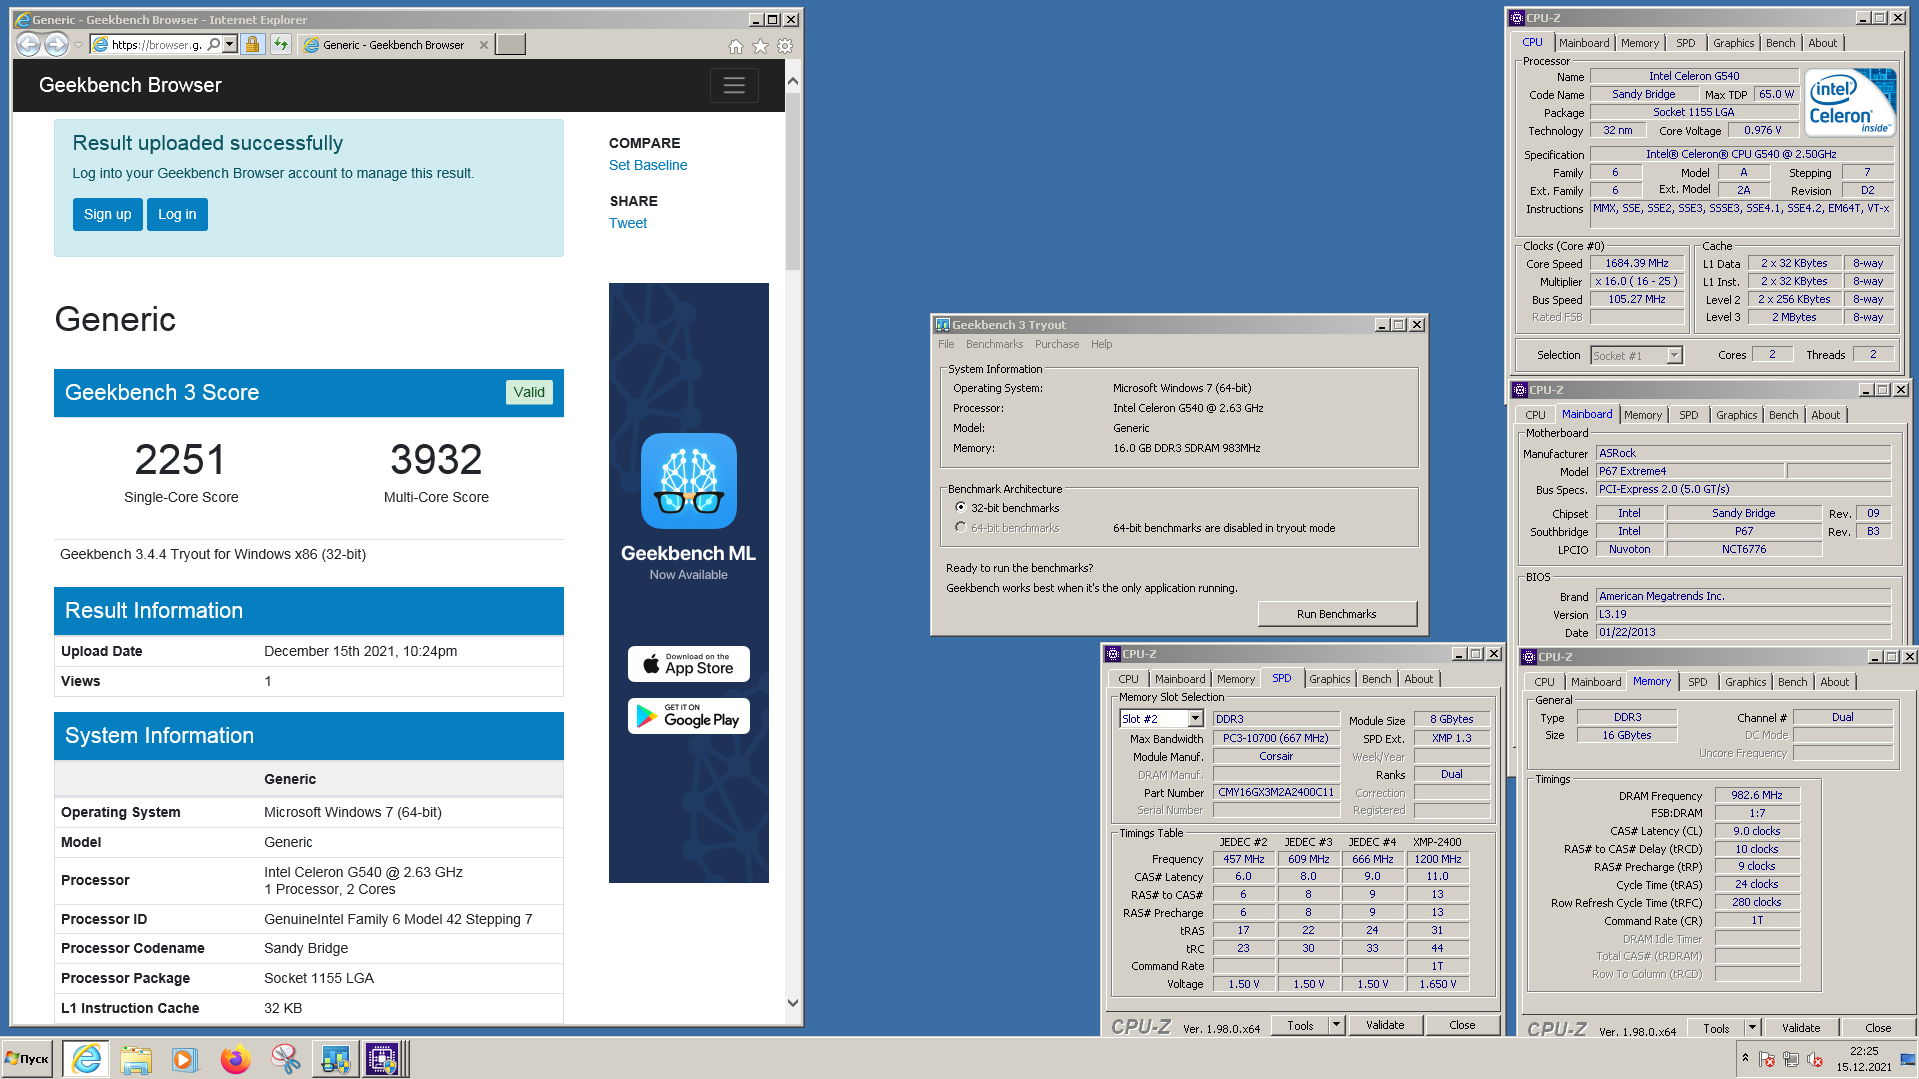
Task: Open the File menu in Geekbench 3
Action: [946, 344]
